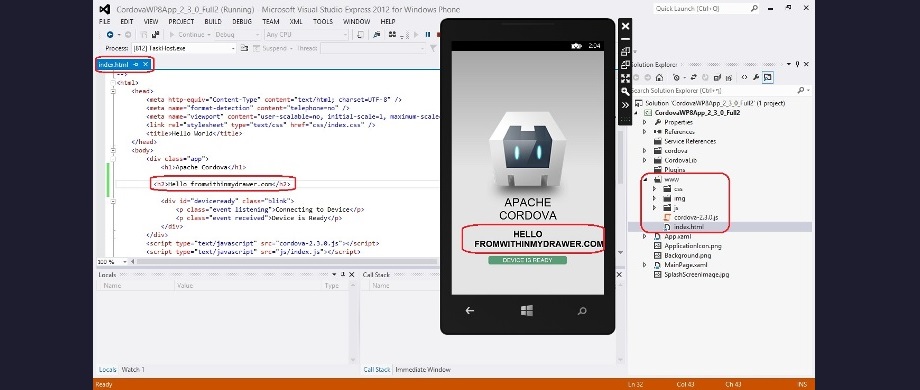Switch to the Watch 1 tab
Image resolution: width=920 pixels, height=390 pixels.
coord(133,369)
